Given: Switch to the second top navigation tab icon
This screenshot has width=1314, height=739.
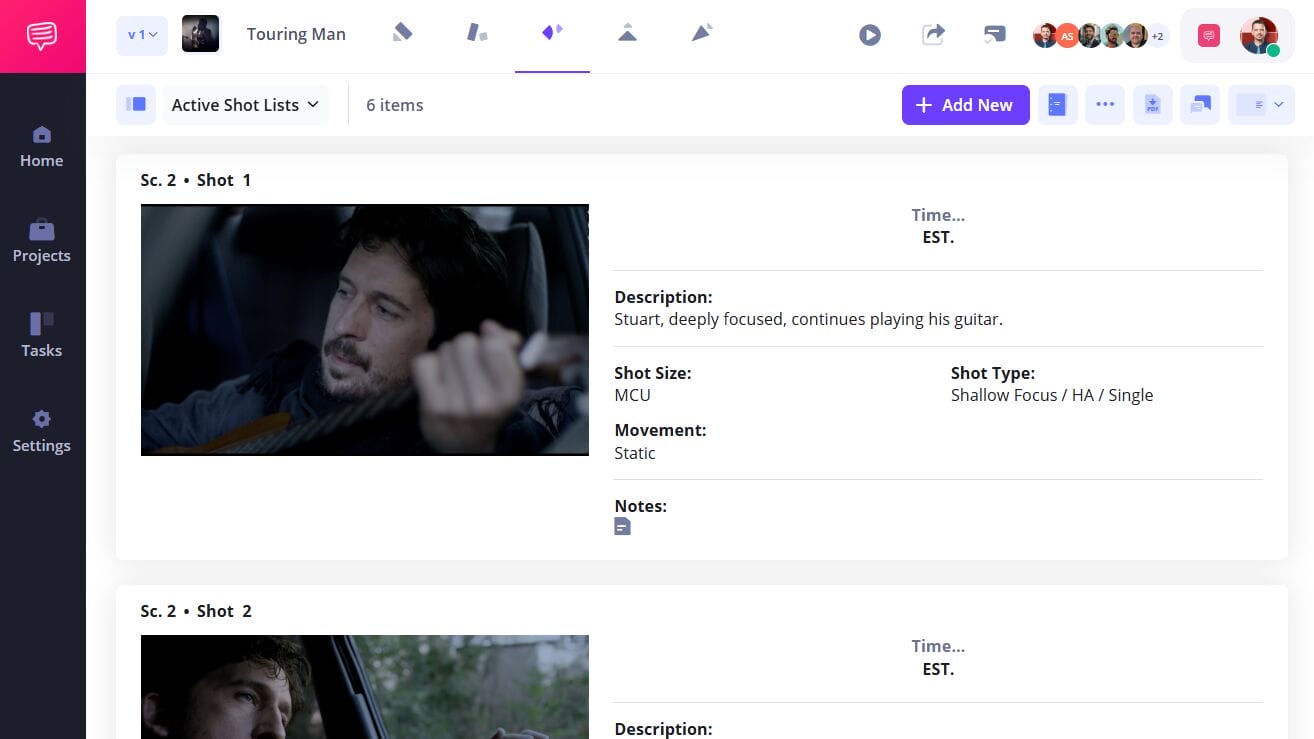Looking at the screenshot, I should coord(477,33).
